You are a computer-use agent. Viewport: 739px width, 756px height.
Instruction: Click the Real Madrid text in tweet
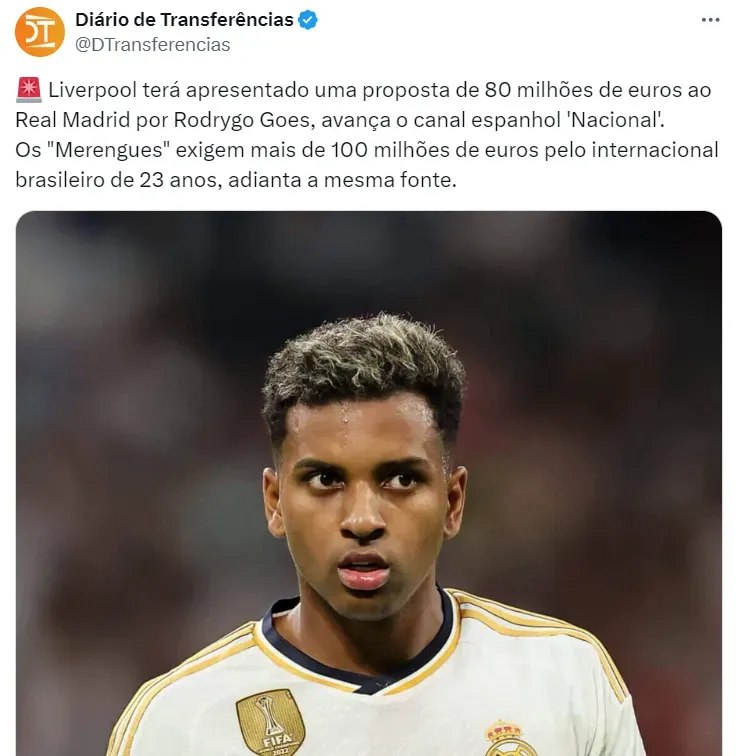[x=73, y=121]
